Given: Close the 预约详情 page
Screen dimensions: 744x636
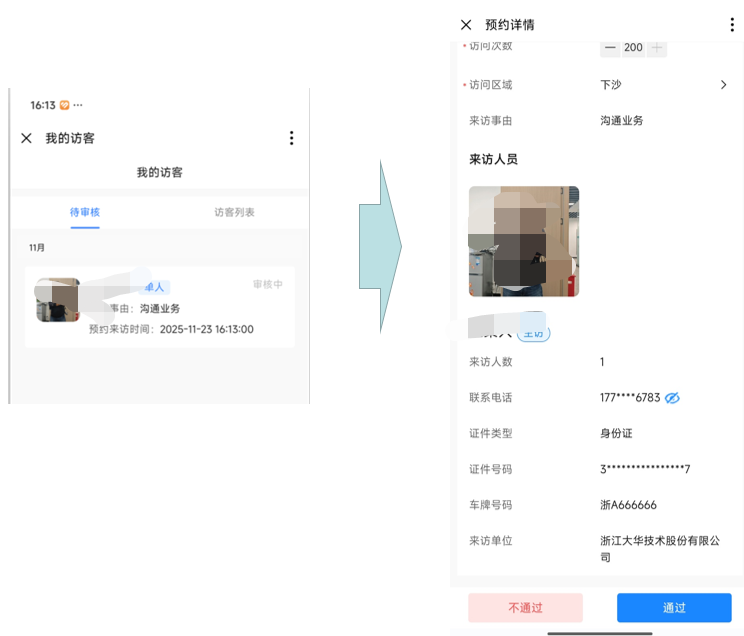Looking at the screenshot, I should tap(466, 25).
